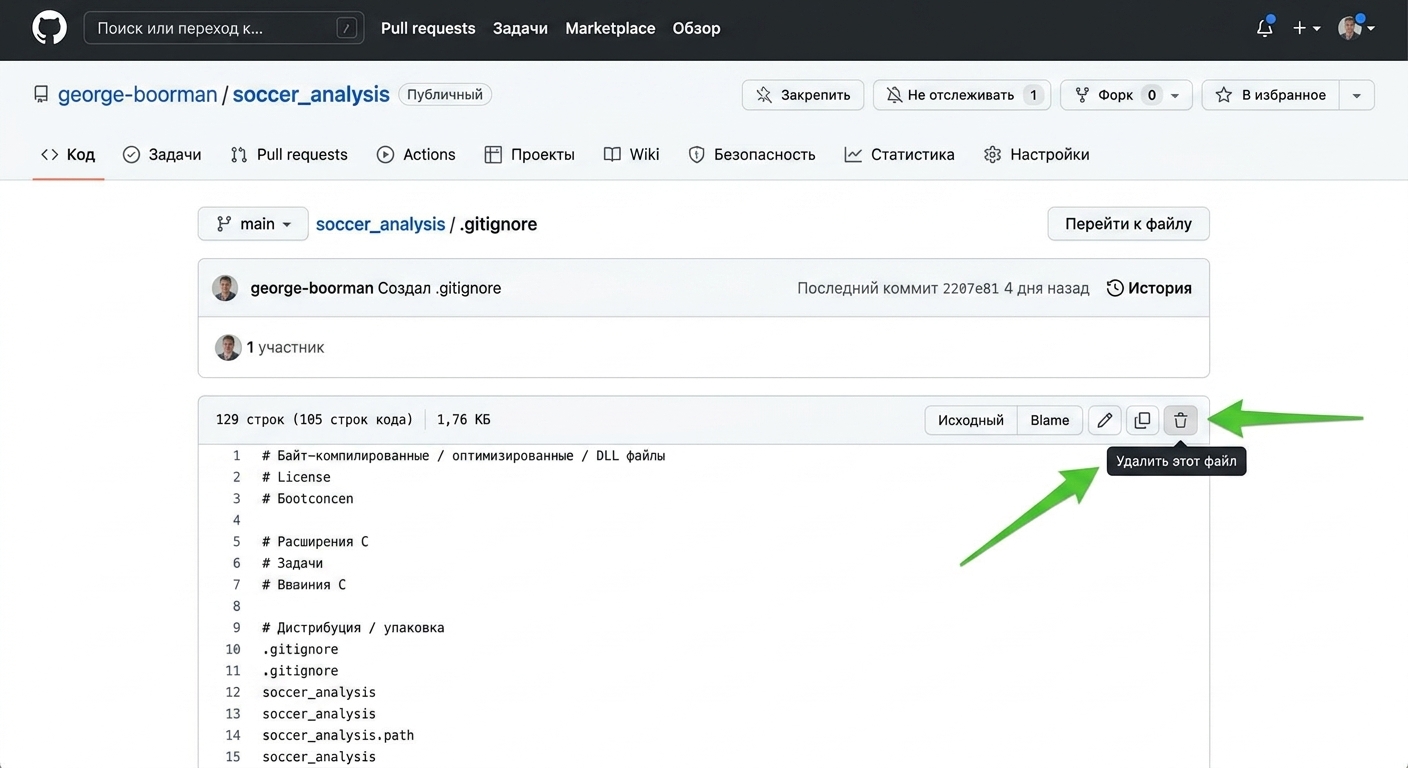Switch to the Wiki tab
The width and height of the screenshot is (1408, 768).
(632, 154)
